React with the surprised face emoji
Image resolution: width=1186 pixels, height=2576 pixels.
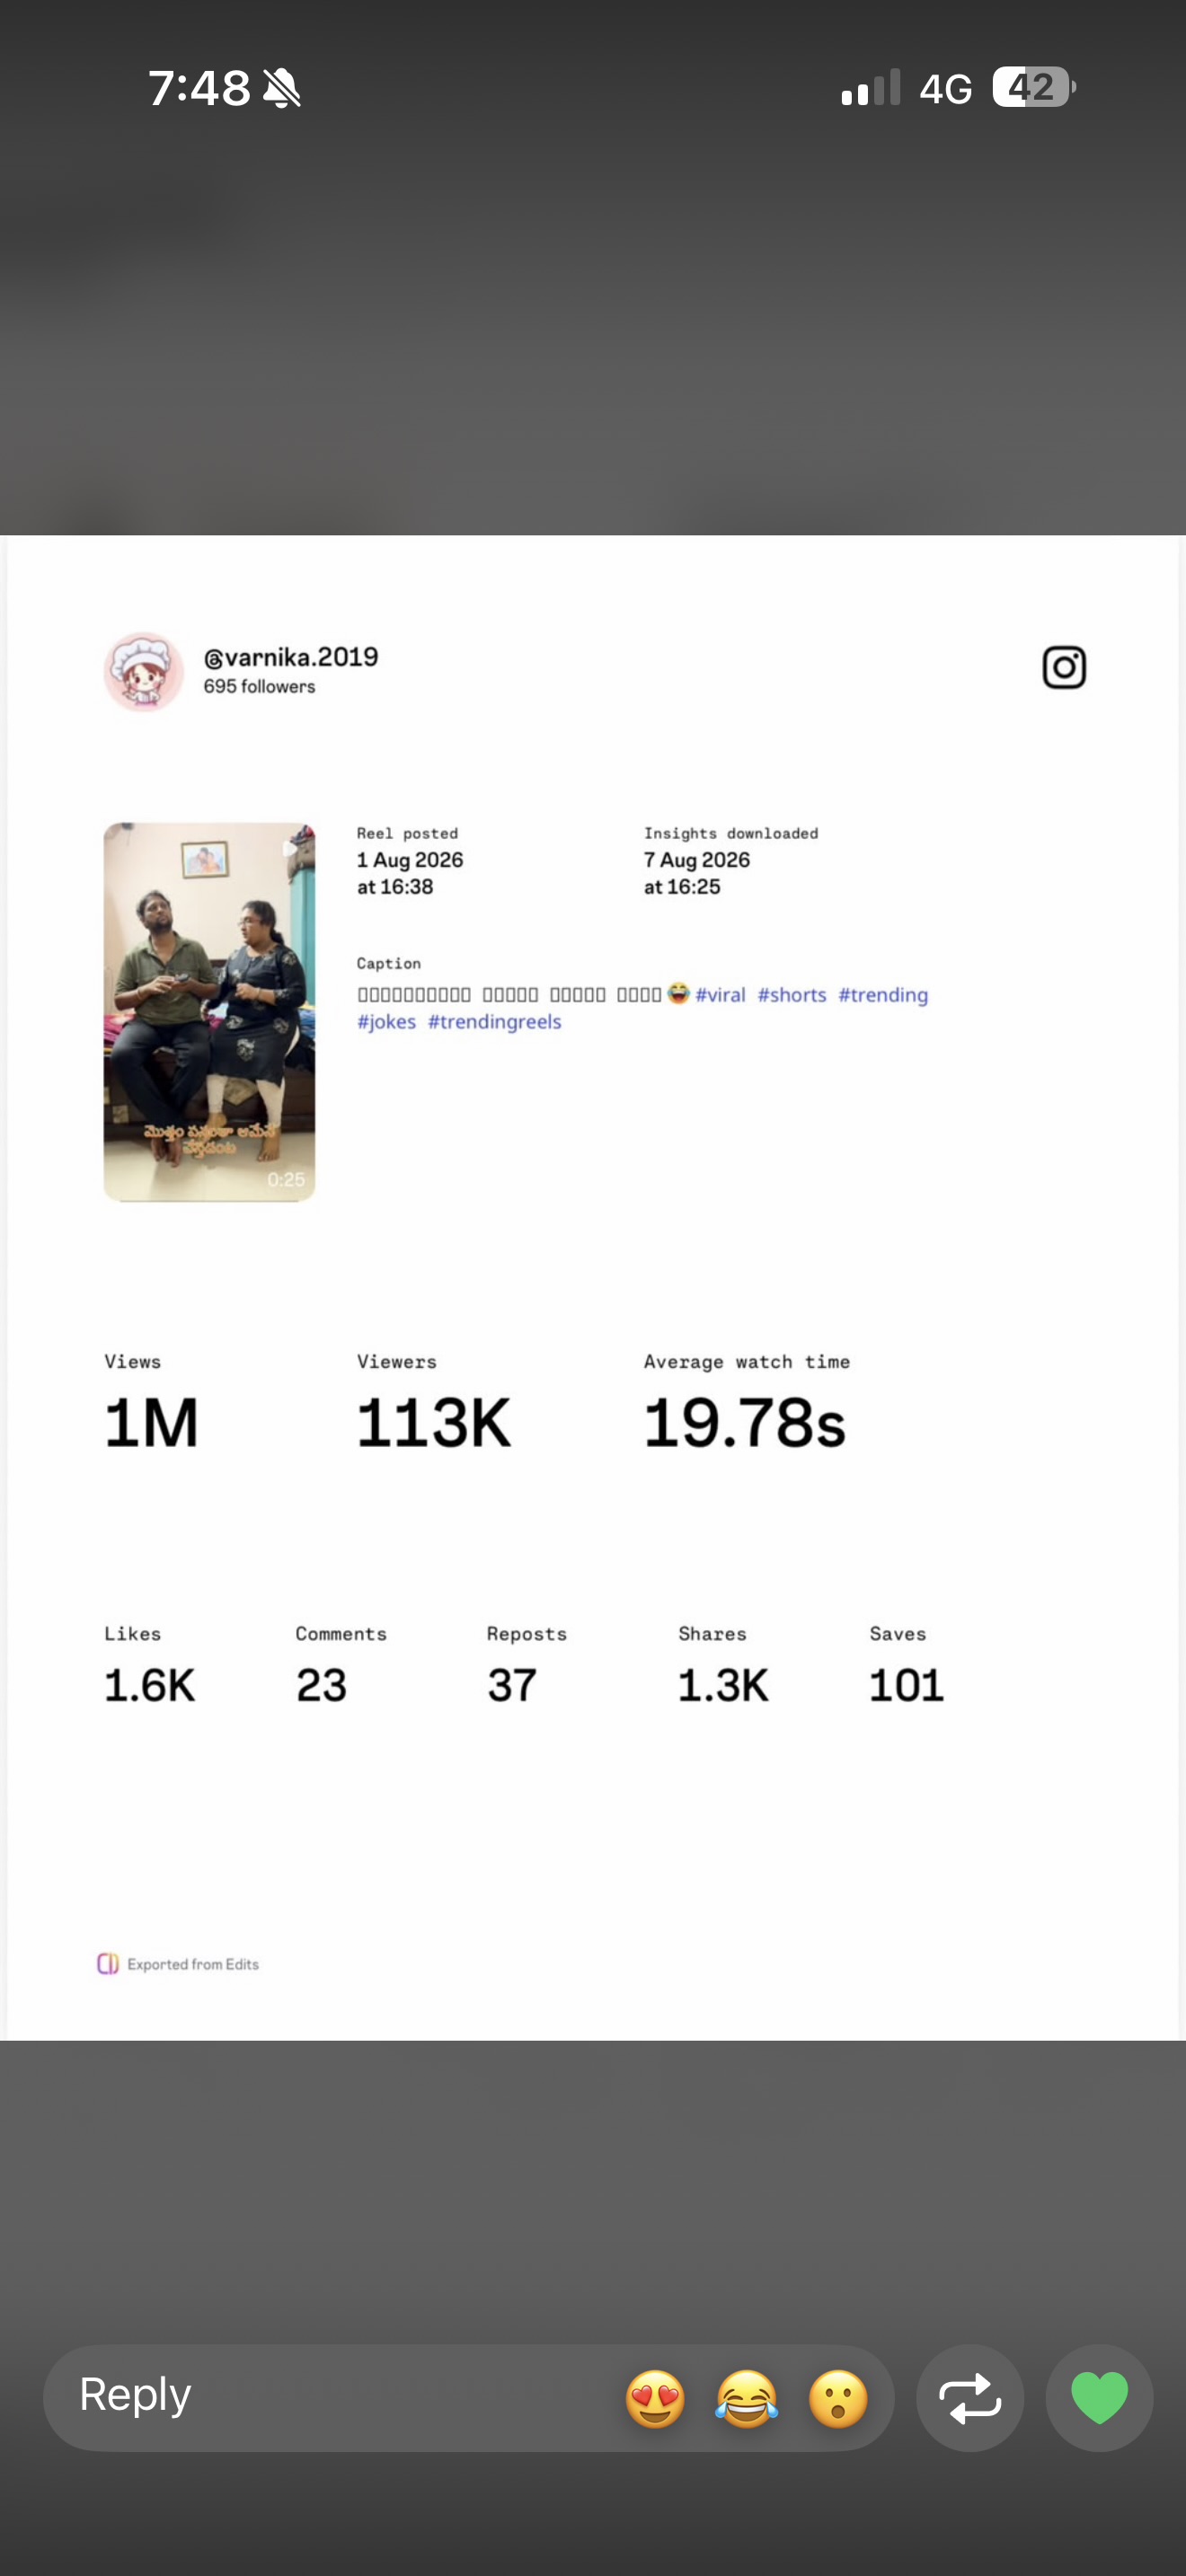[x=838, y=2399]
